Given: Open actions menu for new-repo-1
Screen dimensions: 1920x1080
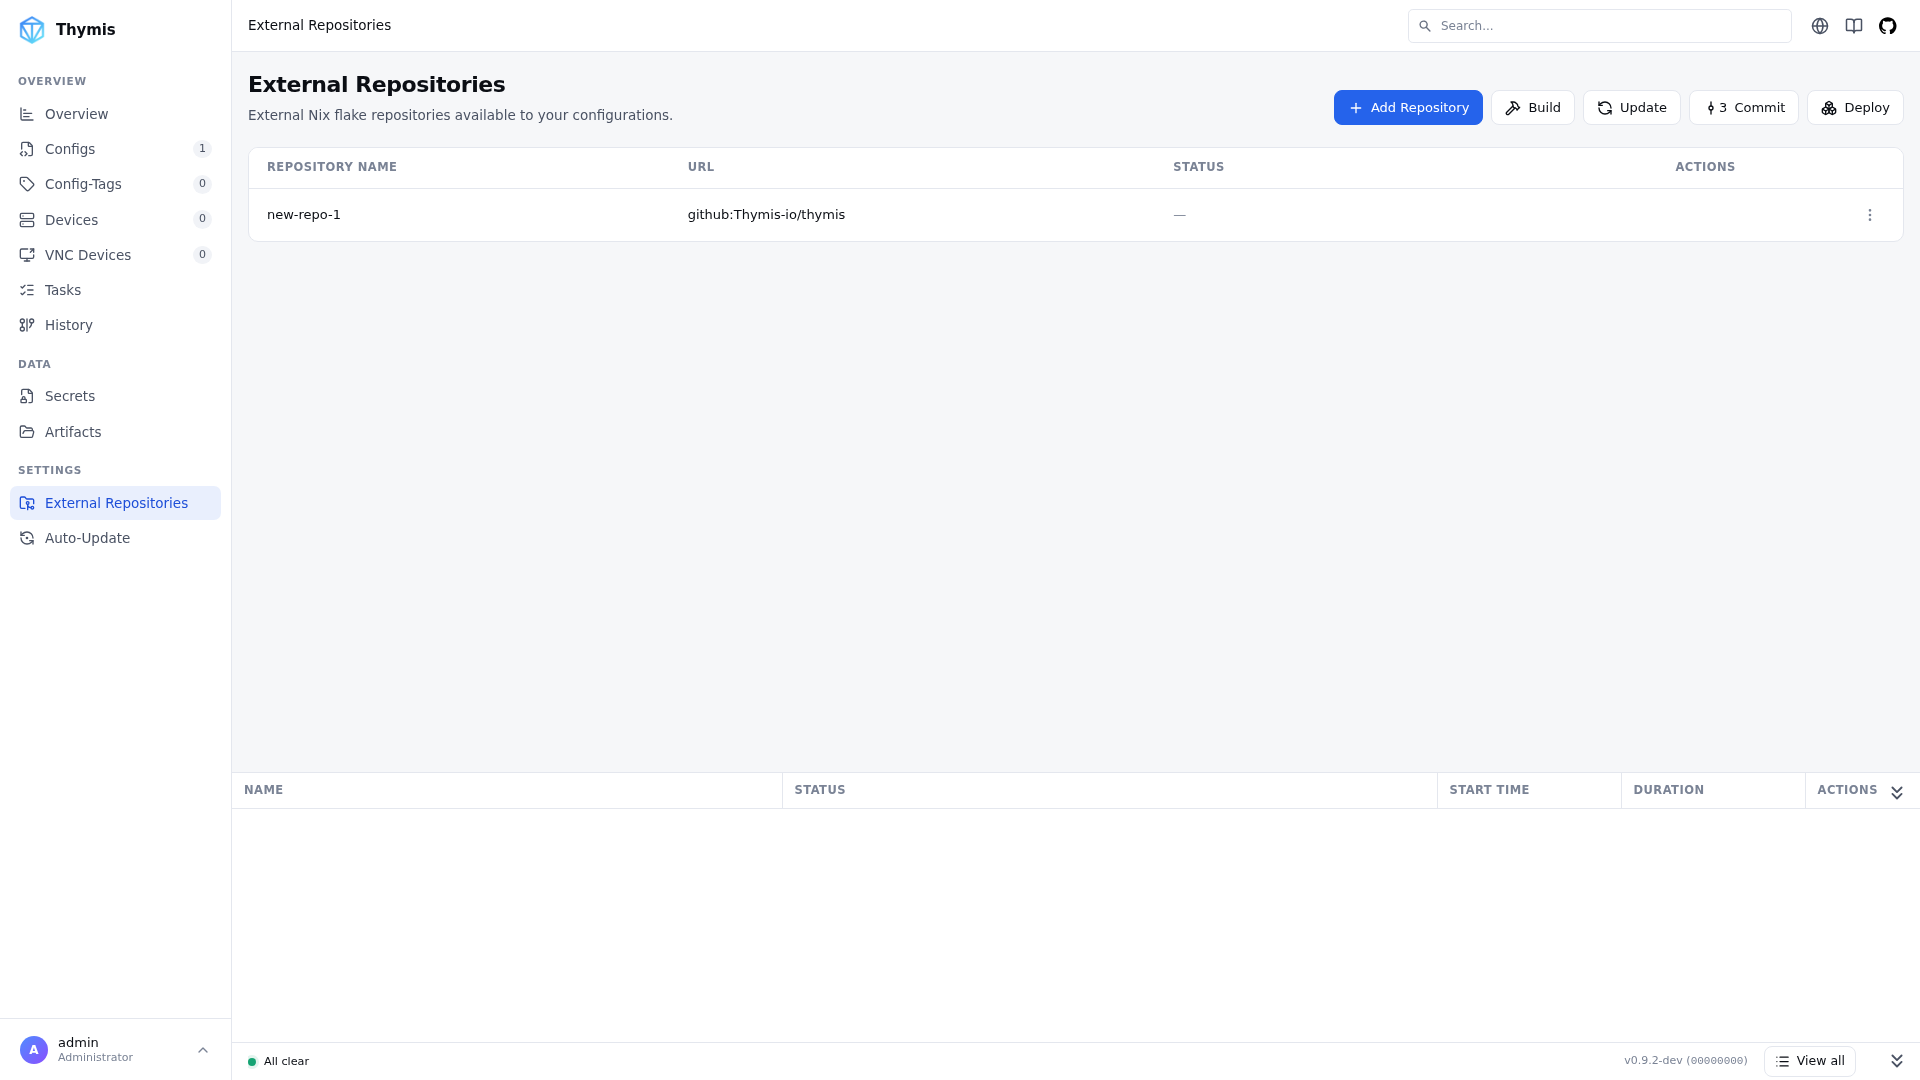Looking at the screenshot, I should (x=1870, y=215).
